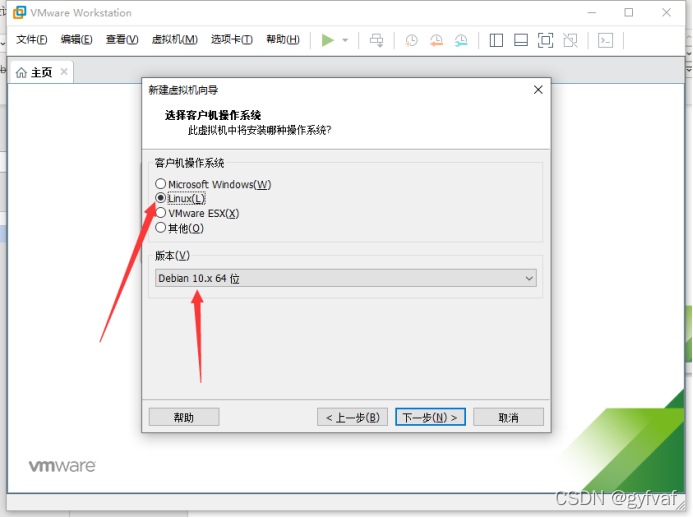
Task: Click the 下一步(N) > next button
Action: [430, 417]
